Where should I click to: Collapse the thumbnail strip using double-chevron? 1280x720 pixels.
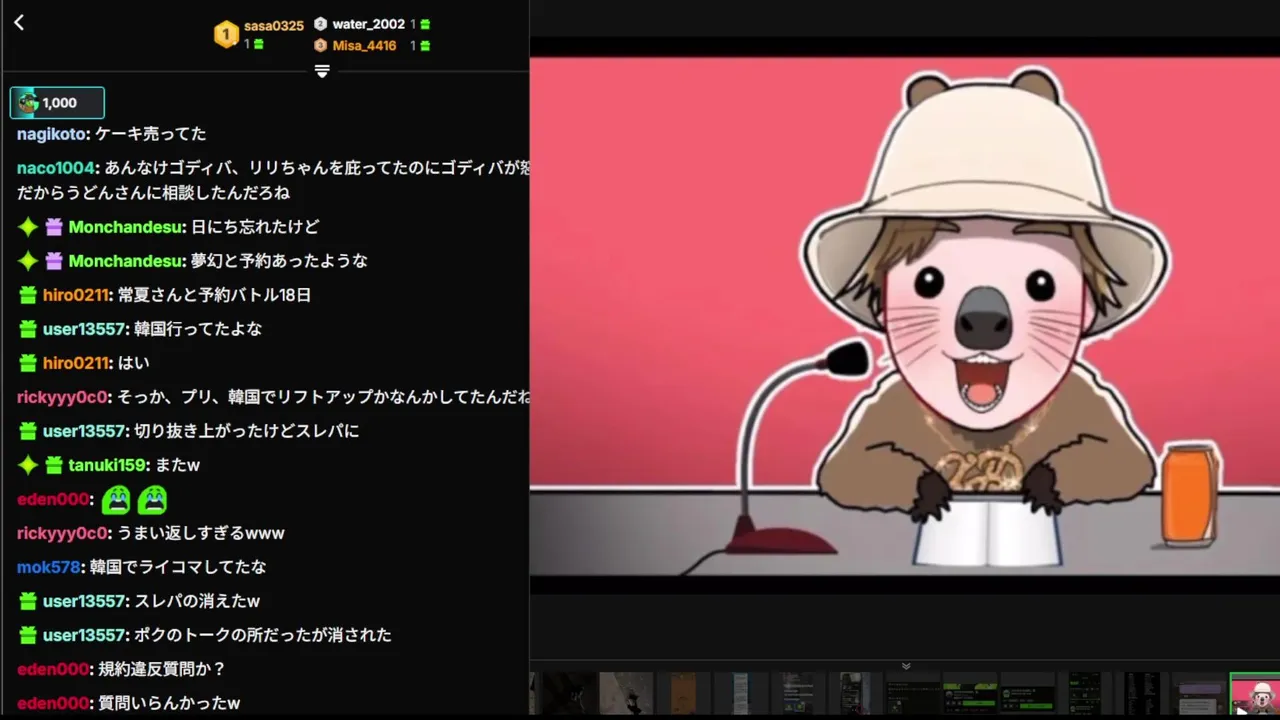click(x=906, y=666)
